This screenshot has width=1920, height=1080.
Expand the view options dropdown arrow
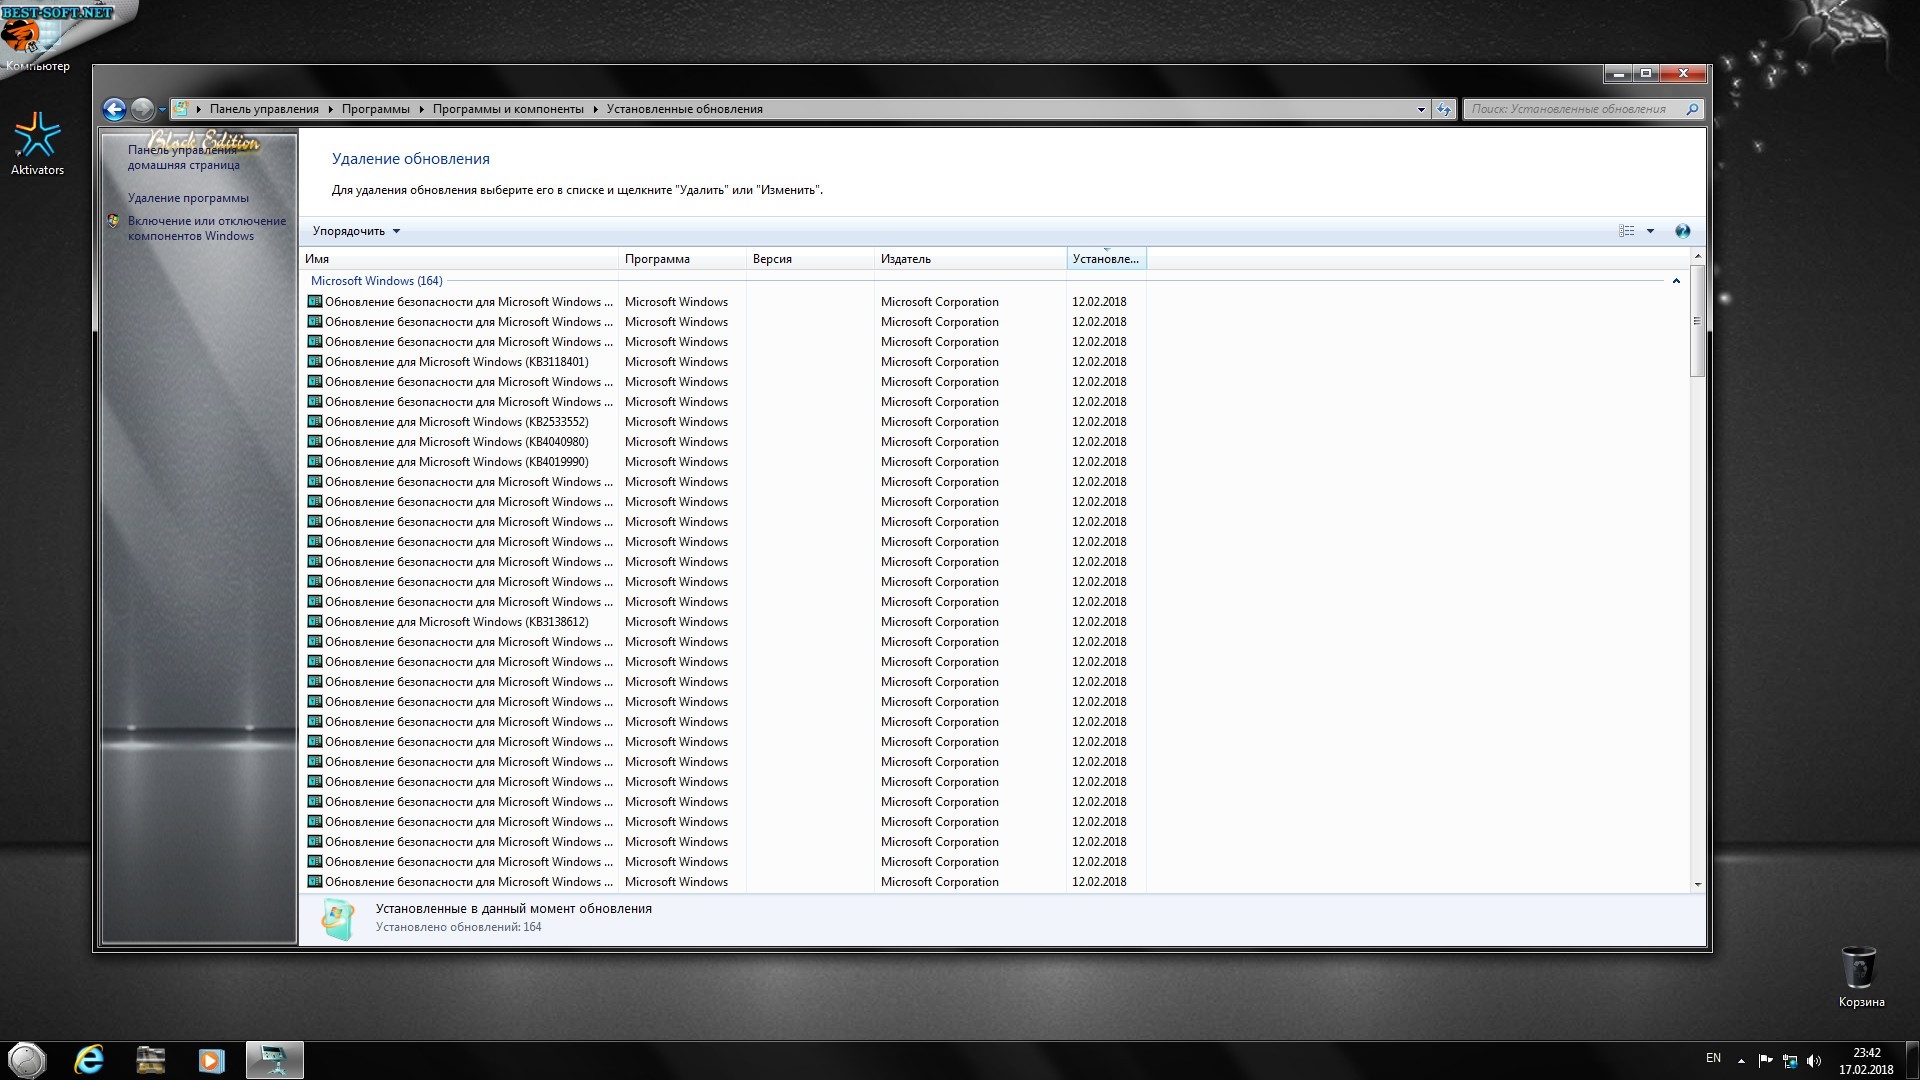[1650, 231]
